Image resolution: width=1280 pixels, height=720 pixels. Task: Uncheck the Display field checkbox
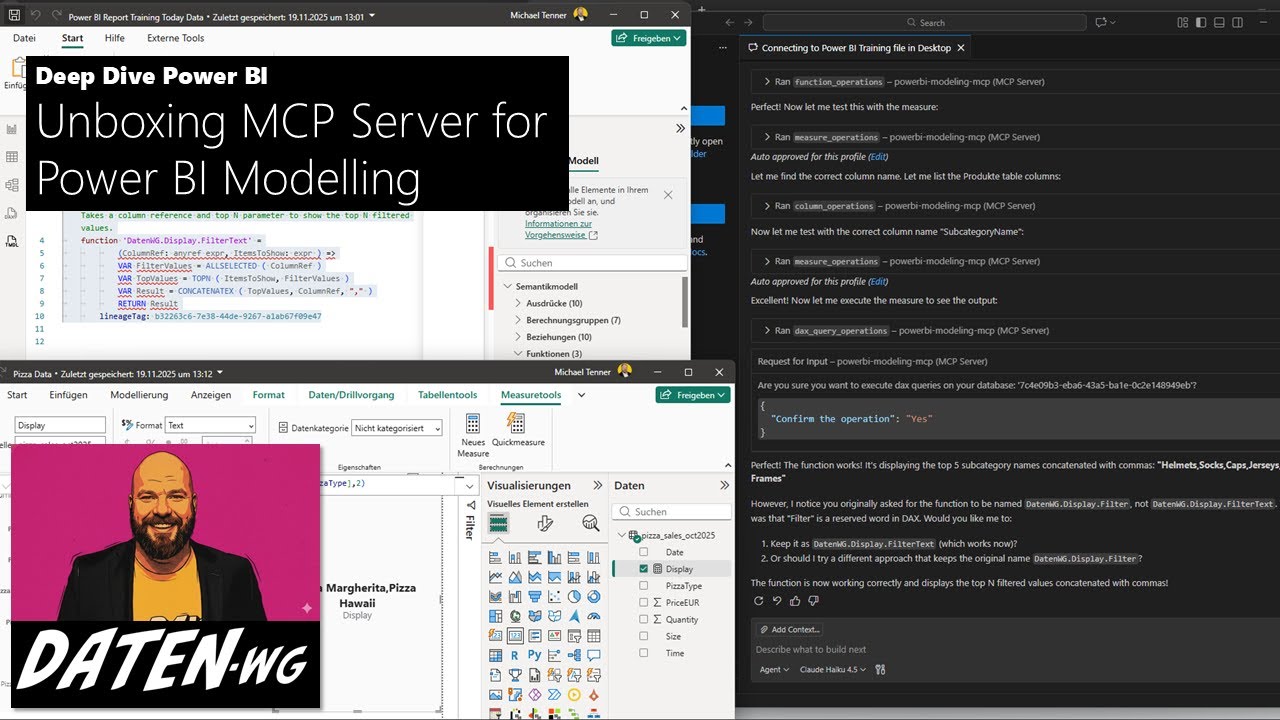(x=644, y=569)
